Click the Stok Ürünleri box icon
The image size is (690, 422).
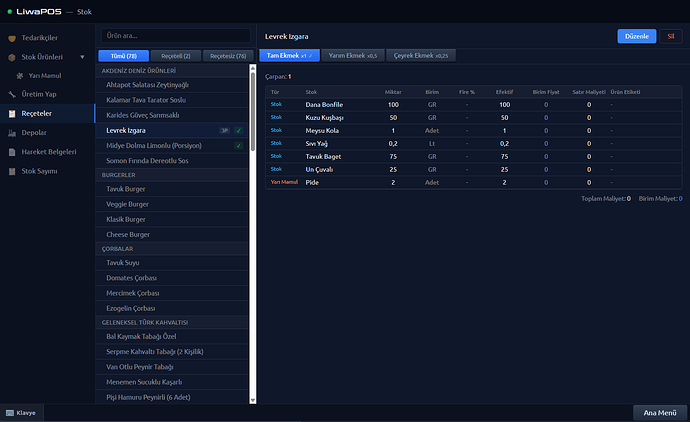[12, 57]
